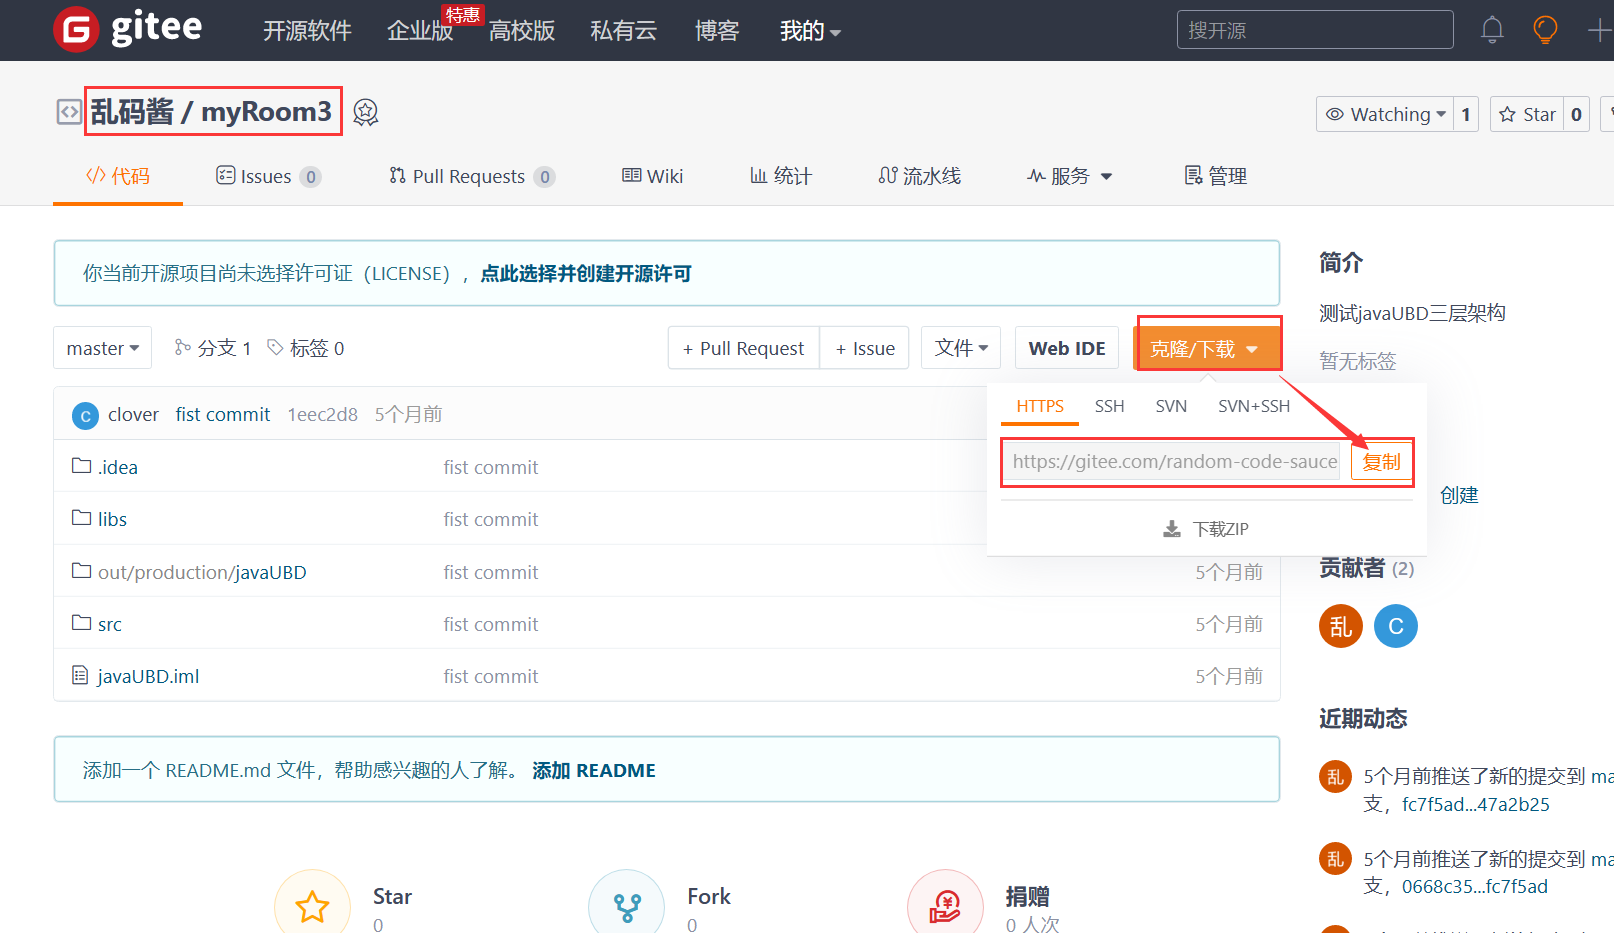Click the myRoom3 repository name link
This screenshot has height=933, width=1614.
266,112
